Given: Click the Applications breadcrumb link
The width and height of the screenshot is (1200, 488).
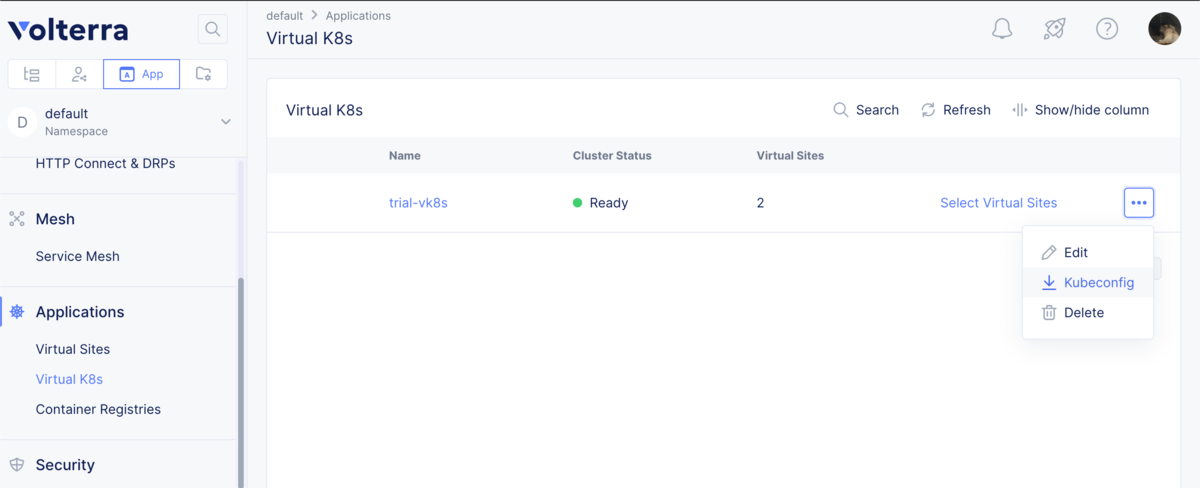Looking at the screenshot, I should (x=358, y=16).
